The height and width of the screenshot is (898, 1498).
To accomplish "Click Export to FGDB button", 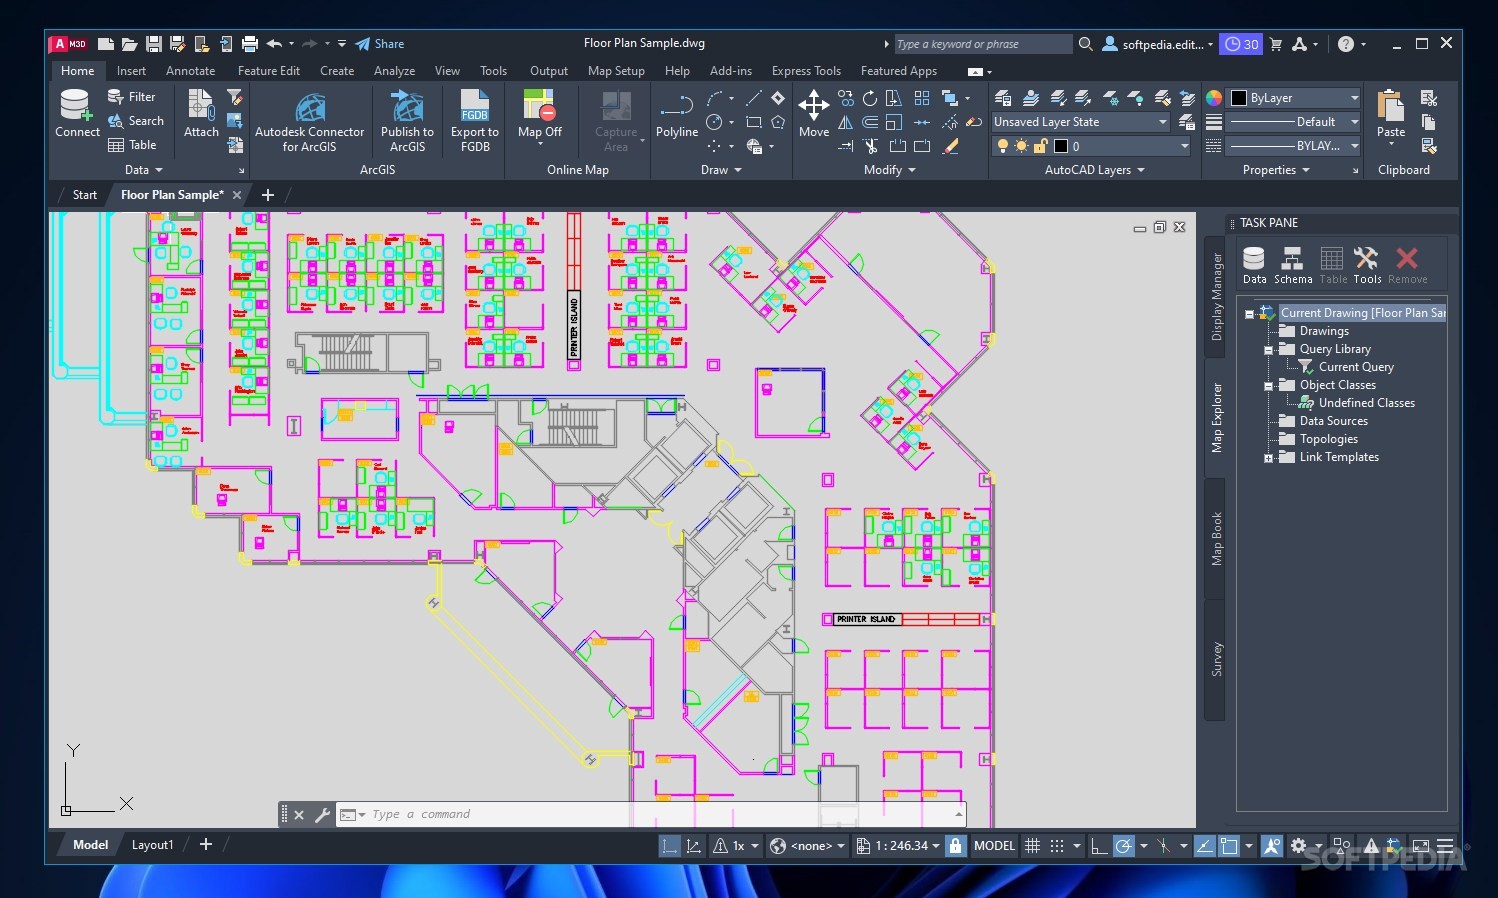I will (x=475, y=122).
